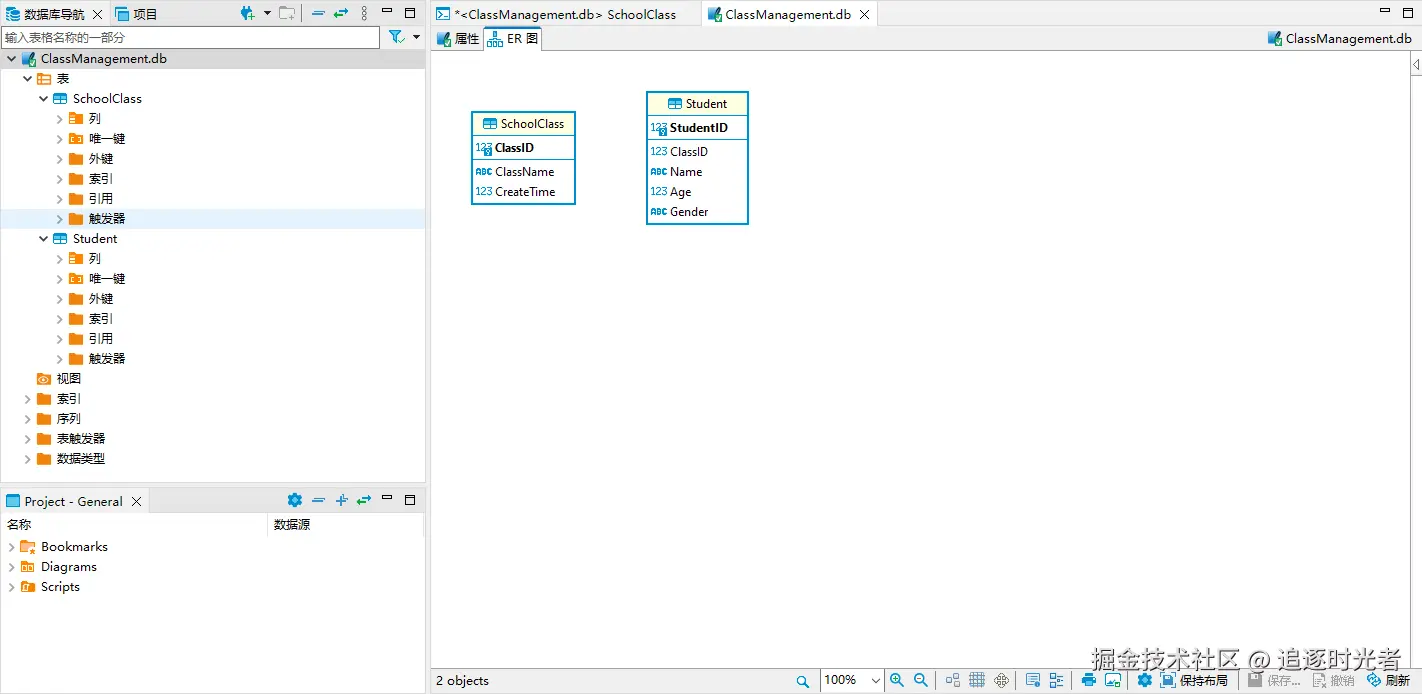Focus the table name search input field
Screen dimensions: 1422x694
[190, 37]
